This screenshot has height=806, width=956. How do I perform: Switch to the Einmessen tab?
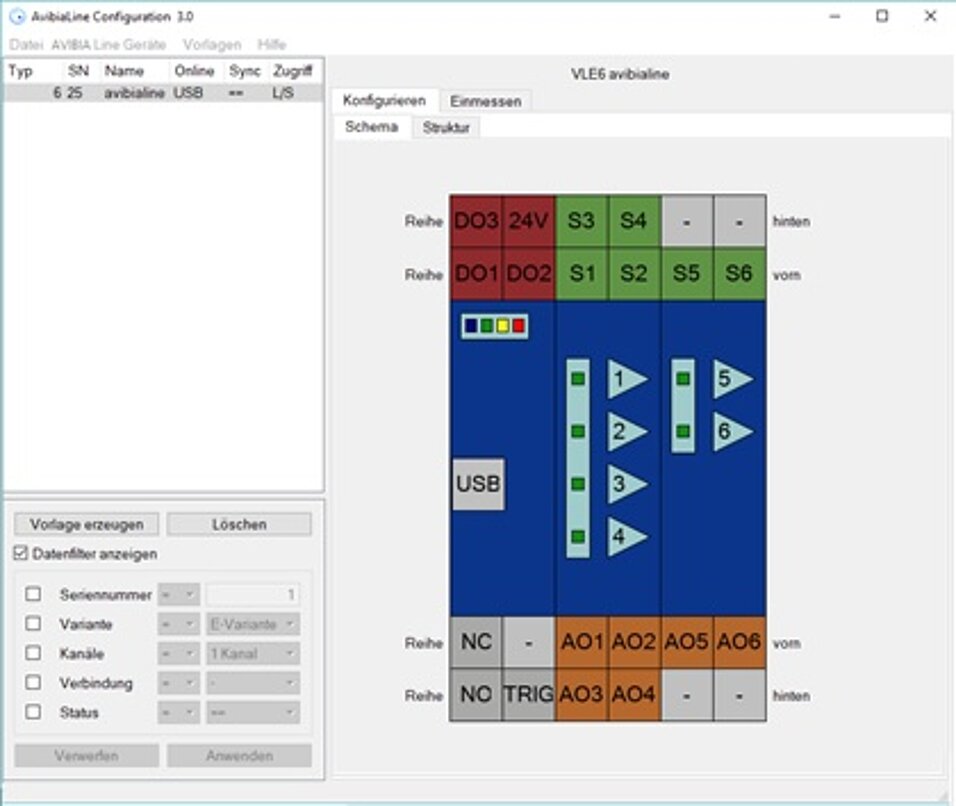click(x=486, y=101)
